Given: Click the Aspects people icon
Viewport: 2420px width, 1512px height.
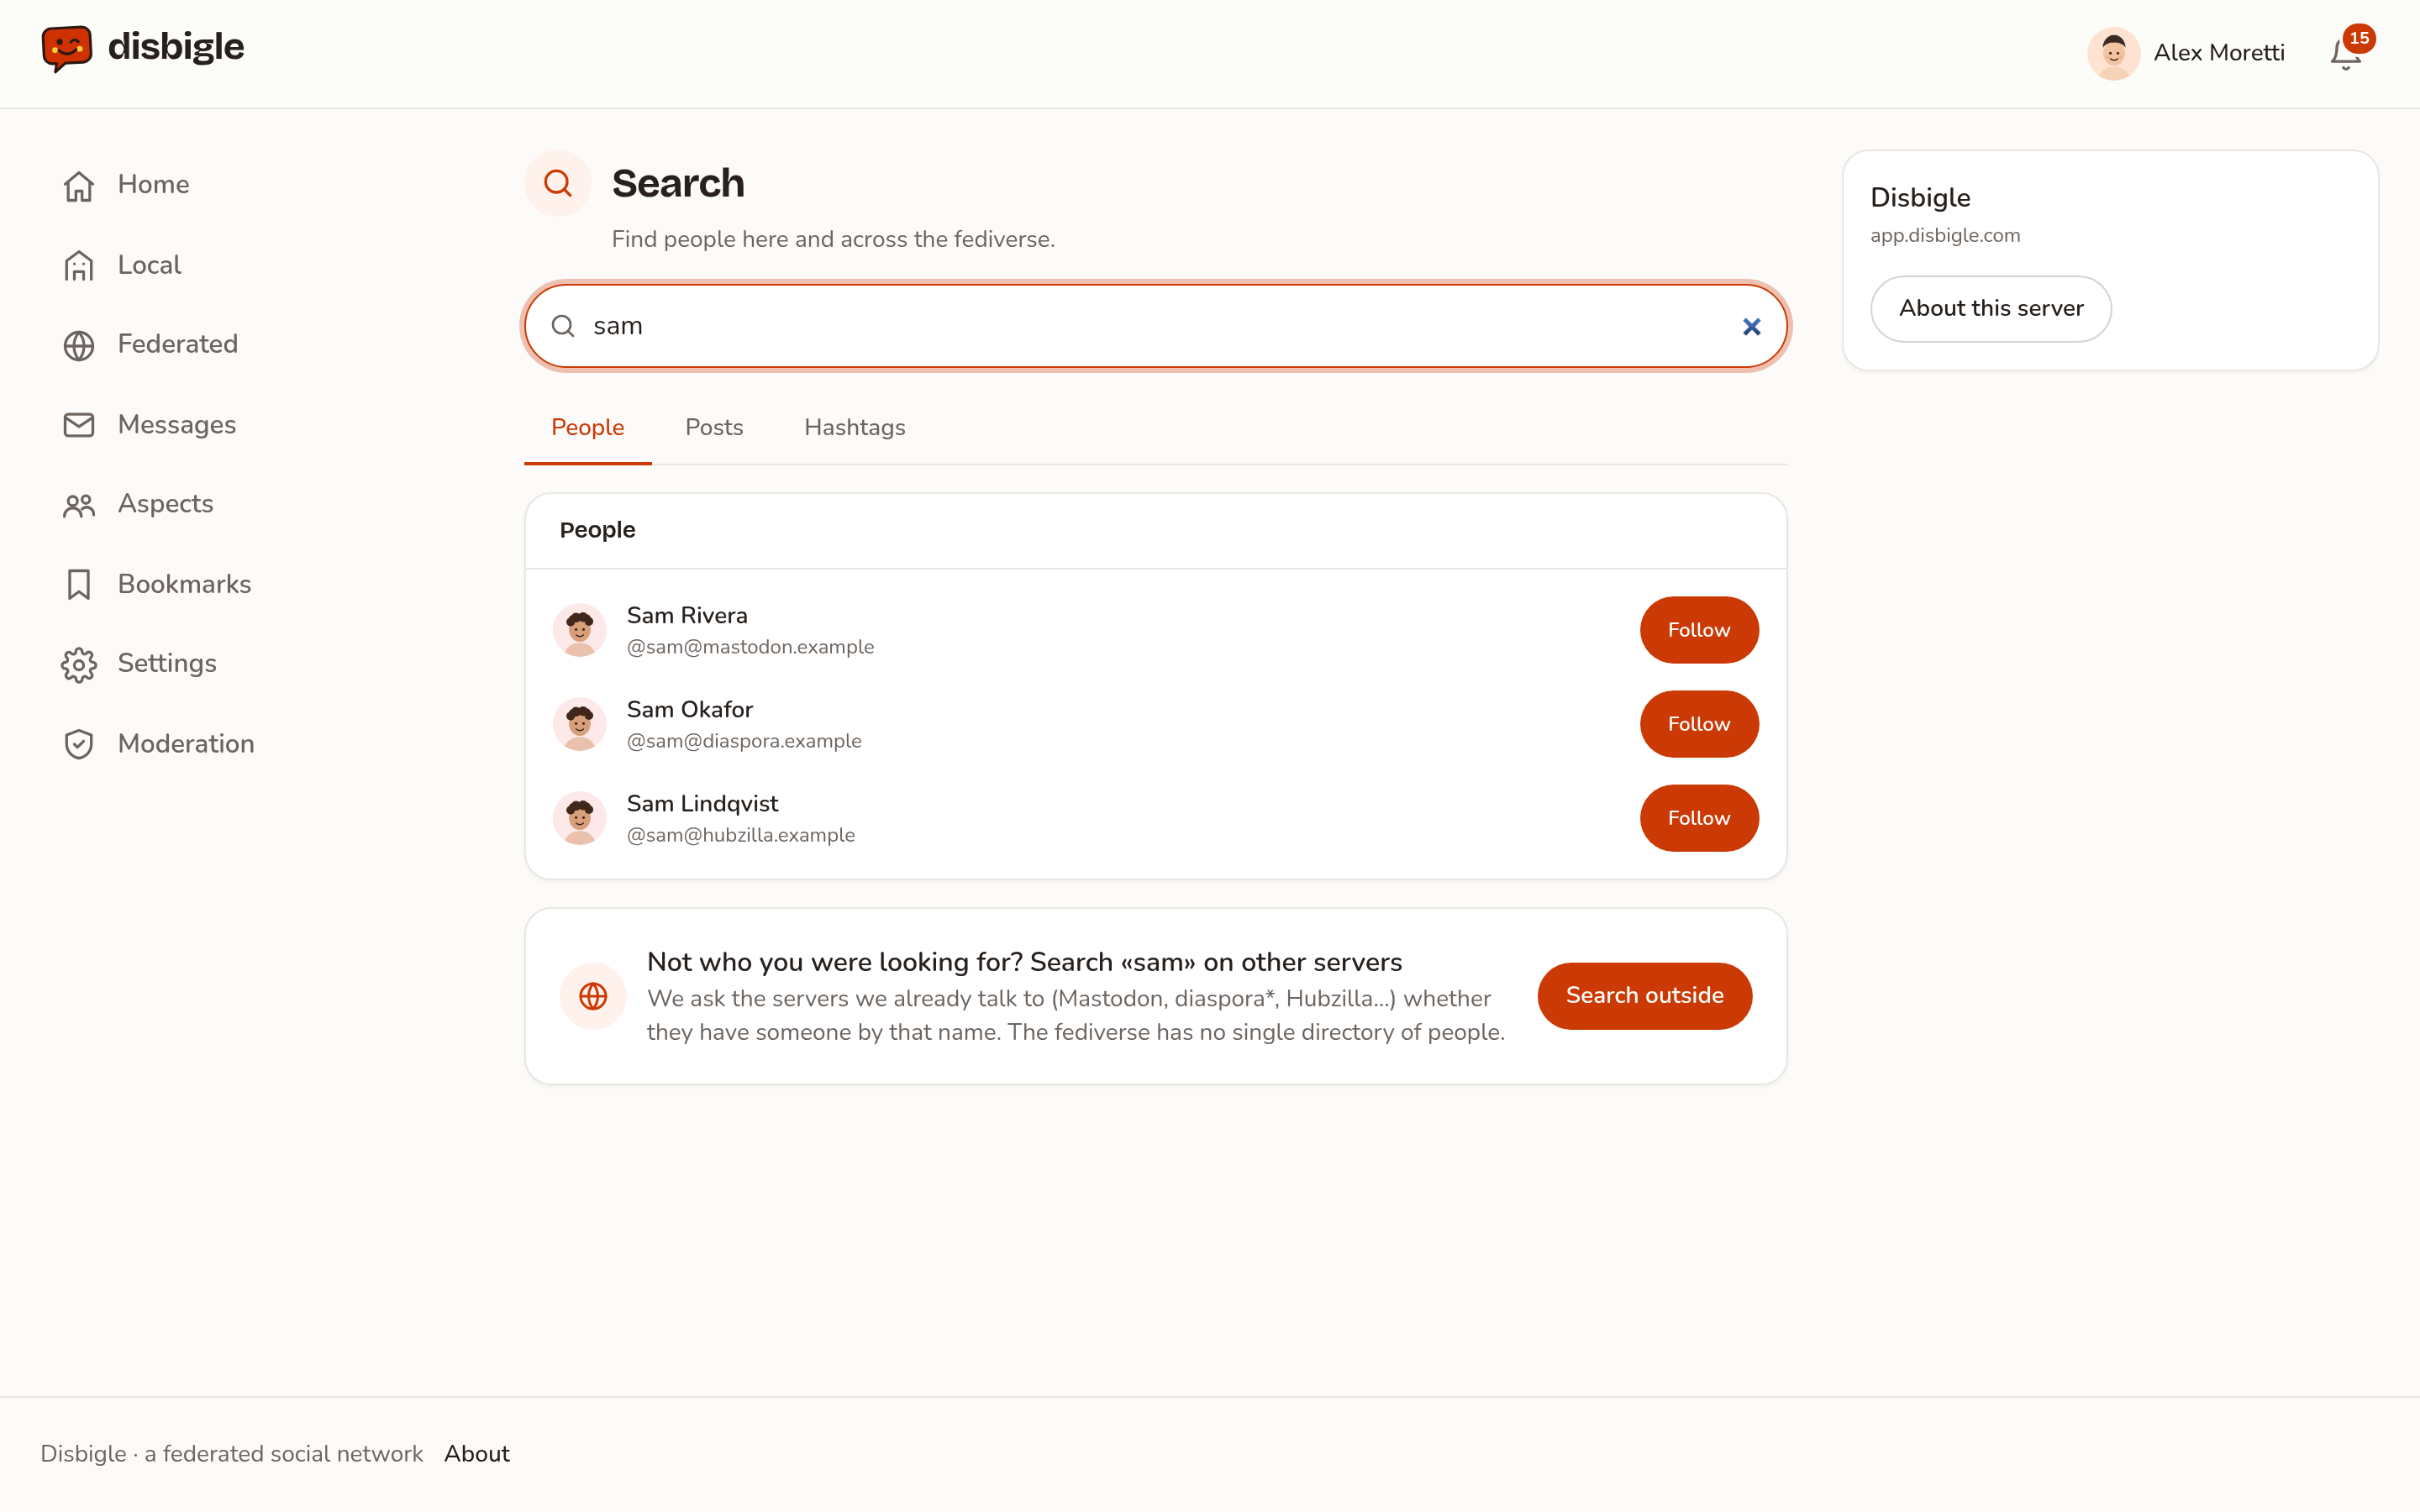Looking at the screenshot, I should pos(79,505).
